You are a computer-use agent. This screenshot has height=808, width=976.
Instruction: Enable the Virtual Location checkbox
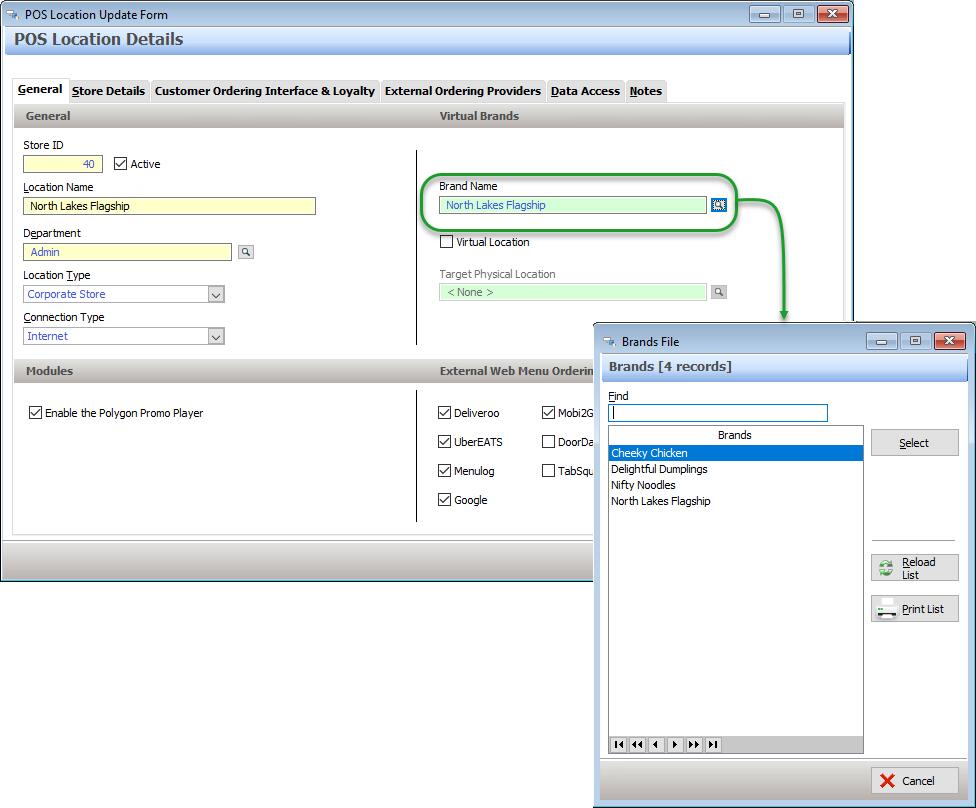[x=447, y=242]
